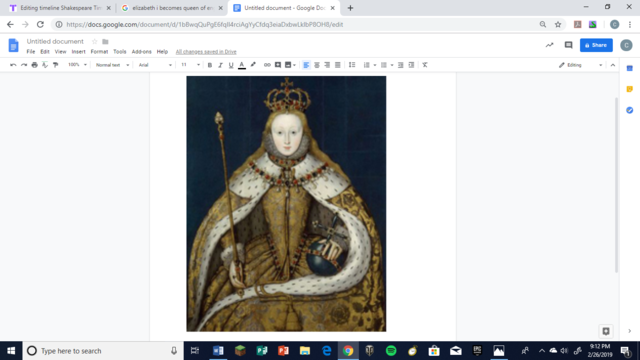Apply a bulleted list

click(x=384, y=65)
